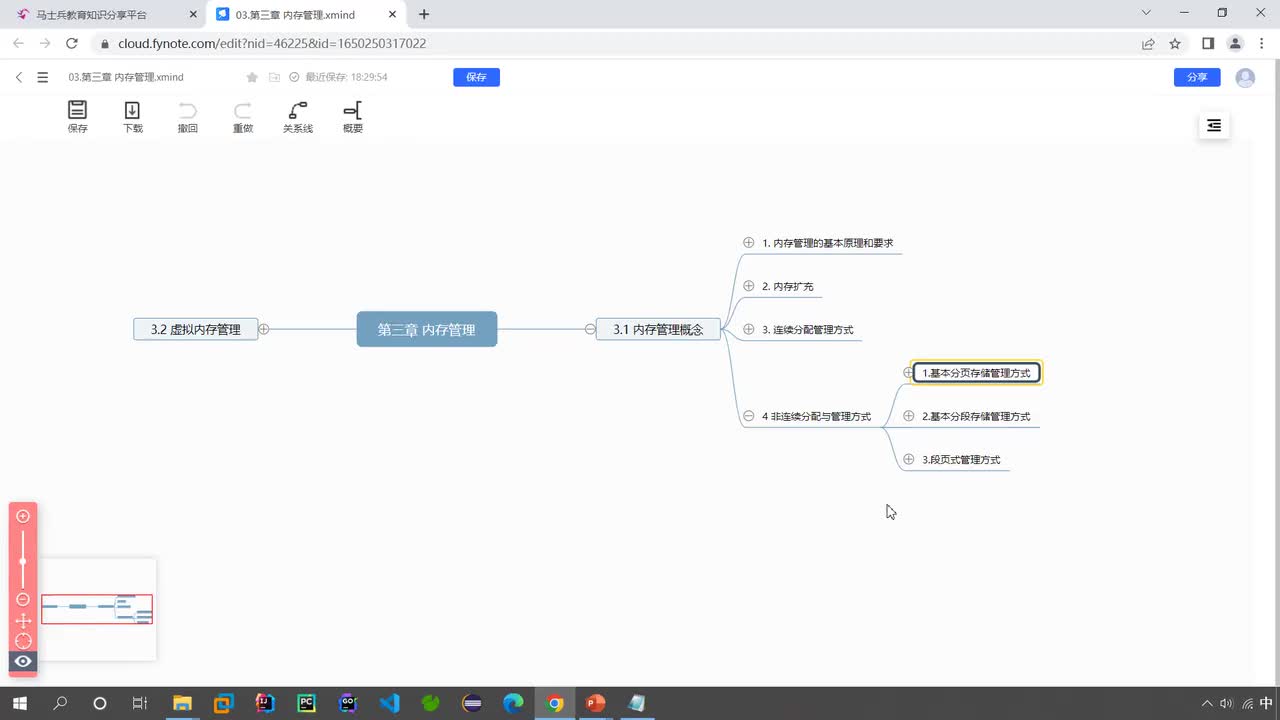Go back with the left arrow

pyautogui.click(x=19, y=77)
